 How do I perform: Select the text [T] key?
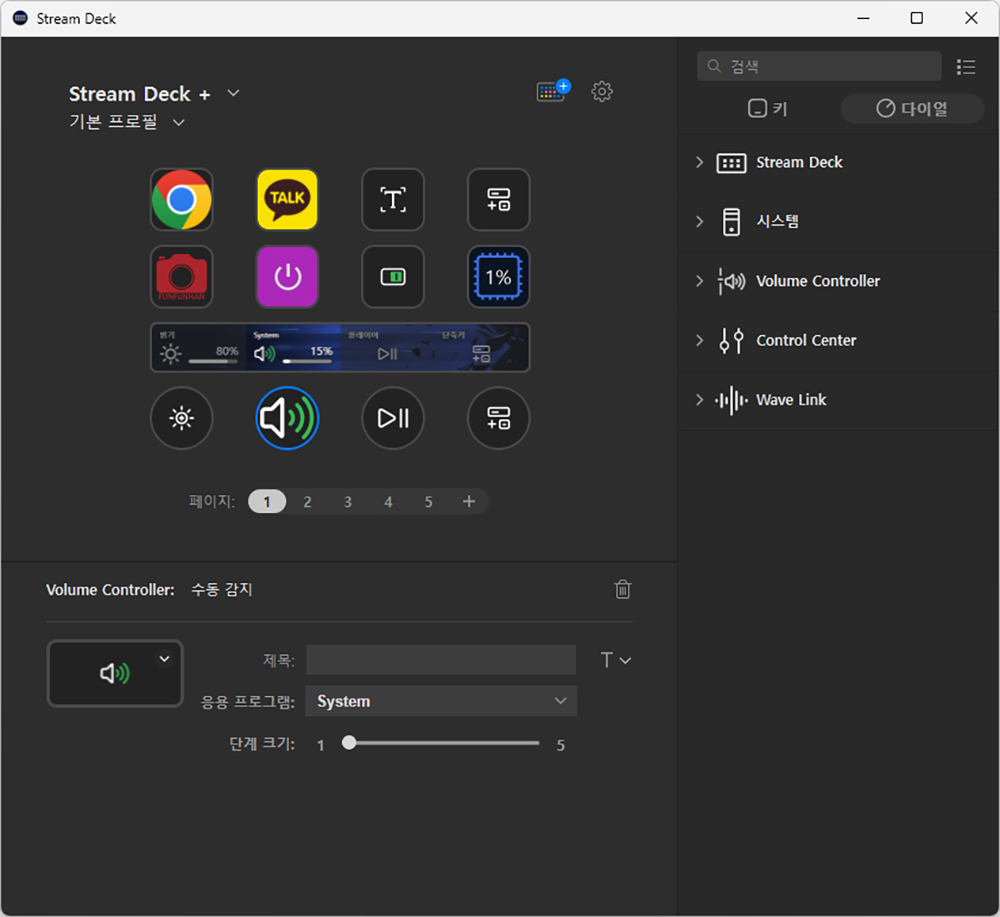coord(393,200)
